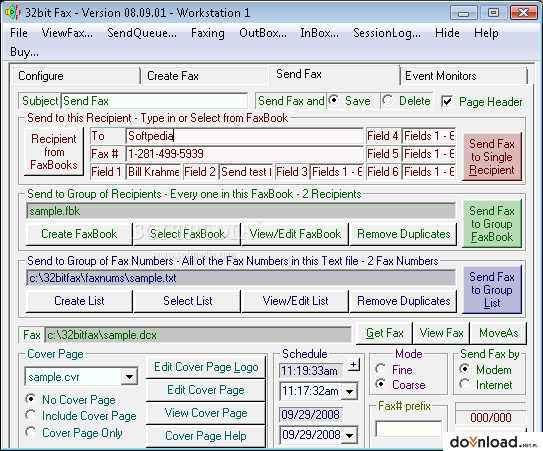Select Send Fax by Internet
This screenshot has height=451, width=543.
pyautogui.click(x=486, y=384)
